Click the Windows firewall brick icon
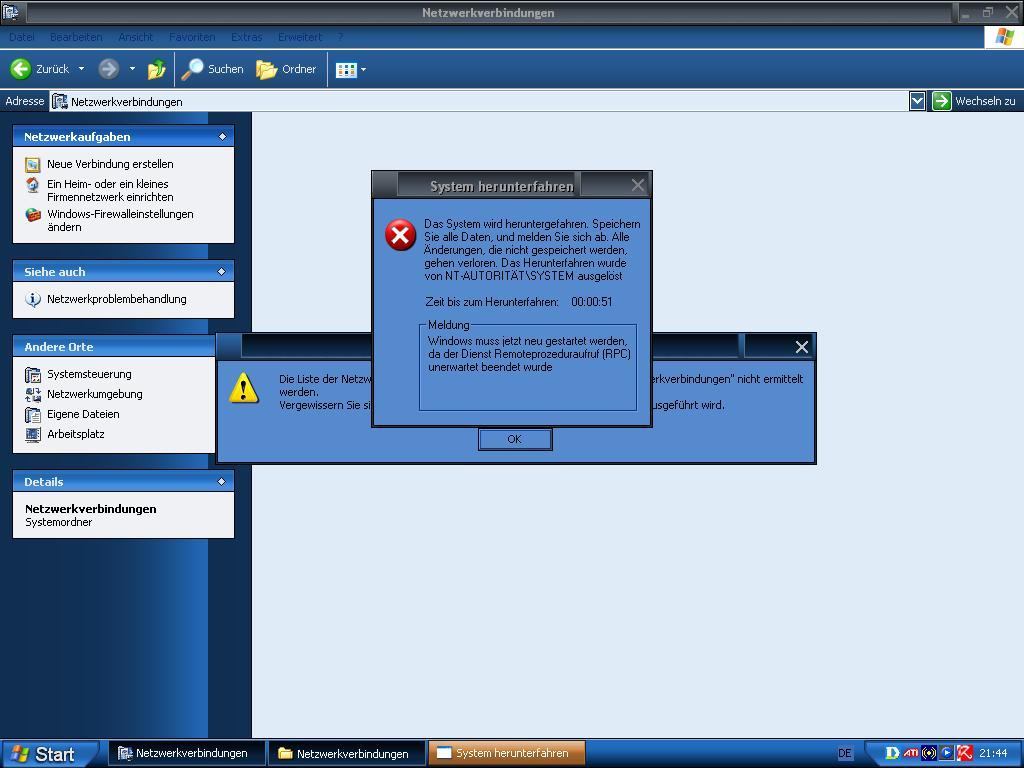1024x768 pixels. [x=33, y=215]
